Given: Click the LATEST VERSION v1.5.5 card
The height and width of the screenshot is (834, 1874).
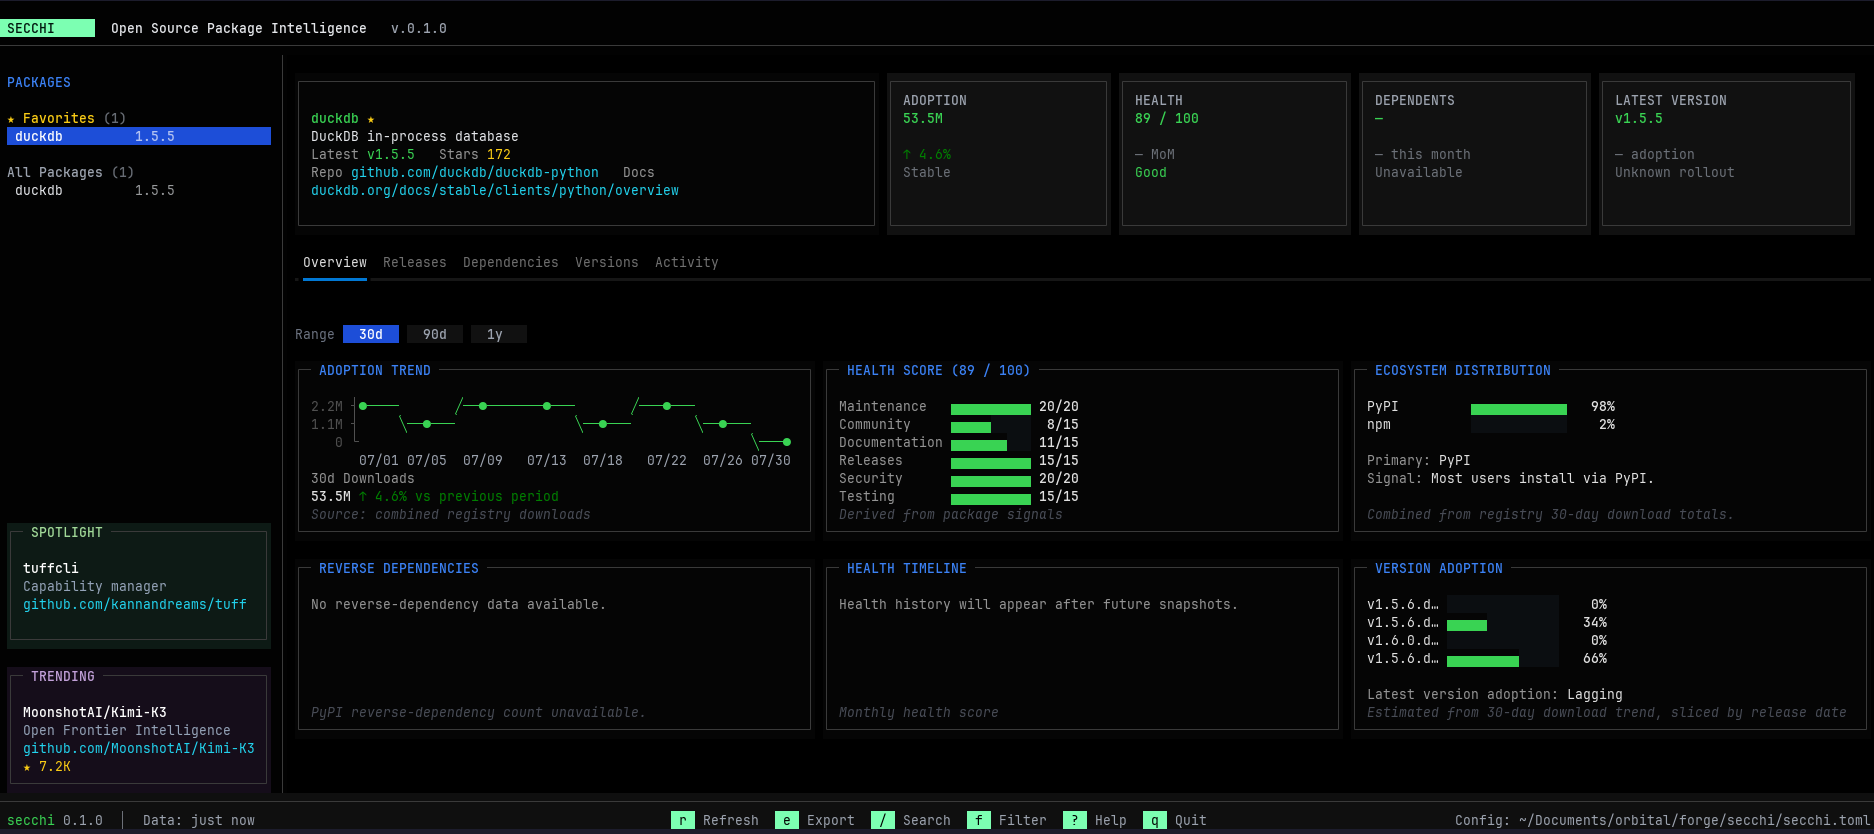Looking at the screenshot, I should pos(1727,154).
